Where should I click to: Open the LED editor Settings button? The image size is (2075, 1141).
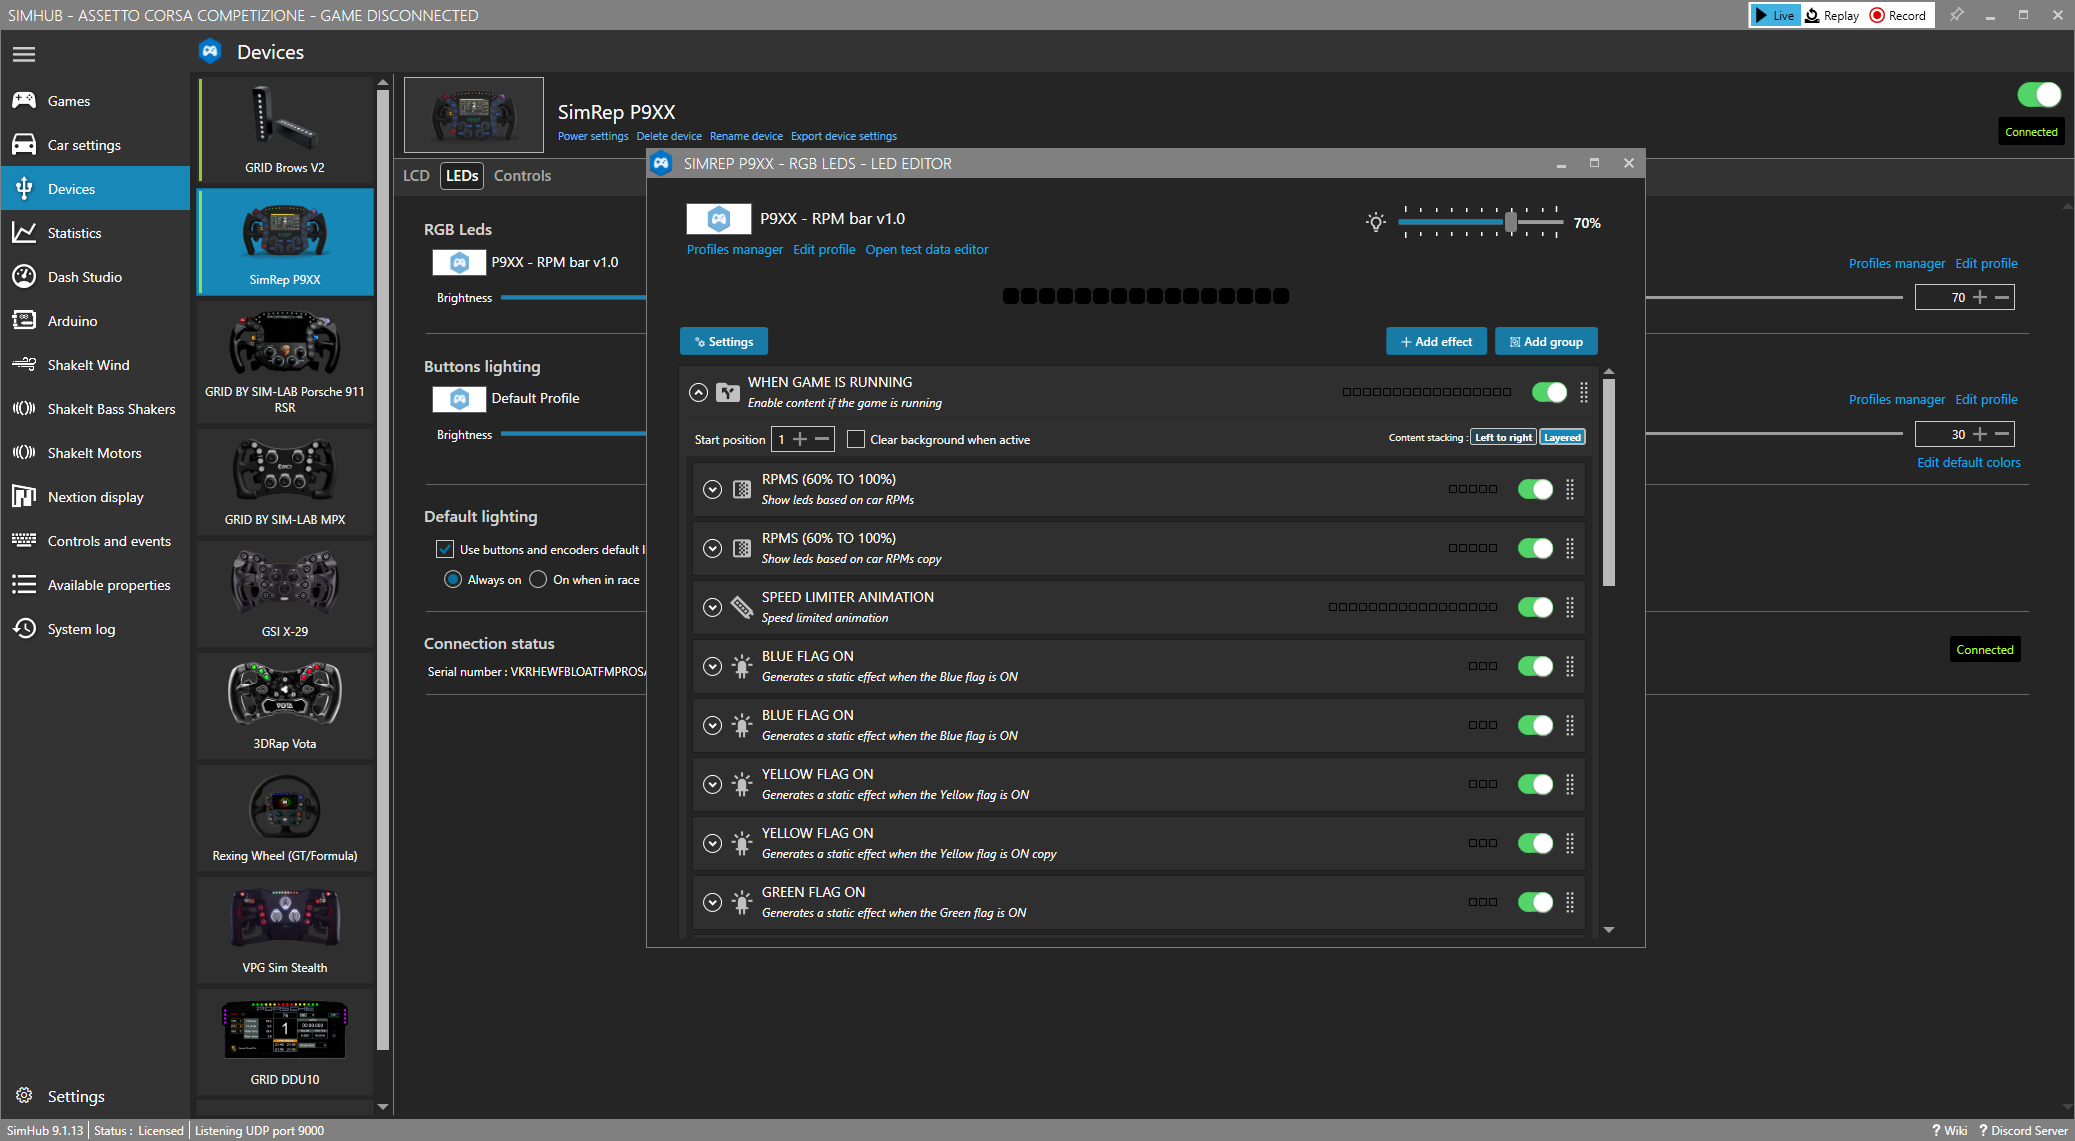[724, 342]
